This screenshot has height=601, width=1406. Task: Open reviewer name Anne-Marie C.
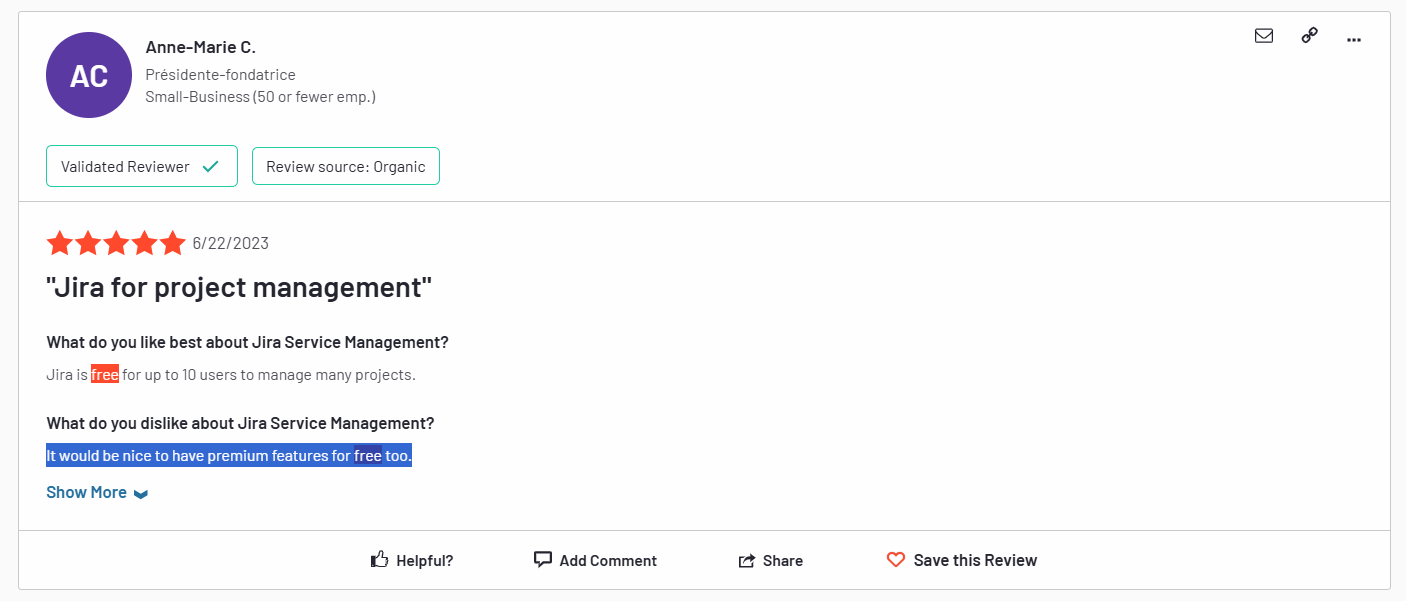201,47
